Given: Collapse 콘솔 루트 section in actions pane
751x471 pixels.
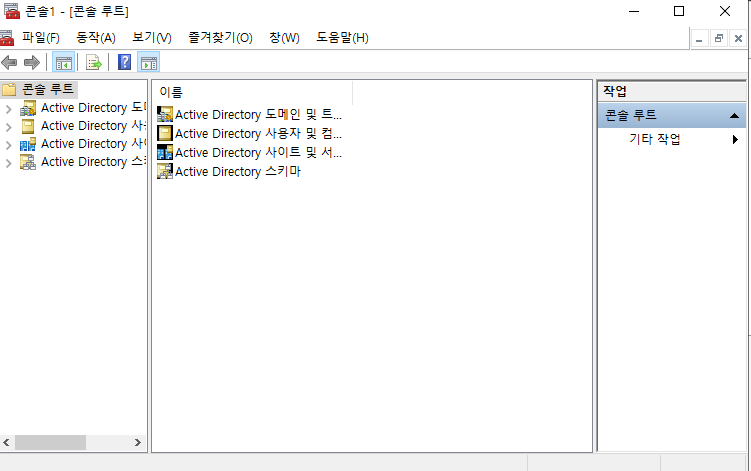Looking at the screenshot, I should (734, 115).
